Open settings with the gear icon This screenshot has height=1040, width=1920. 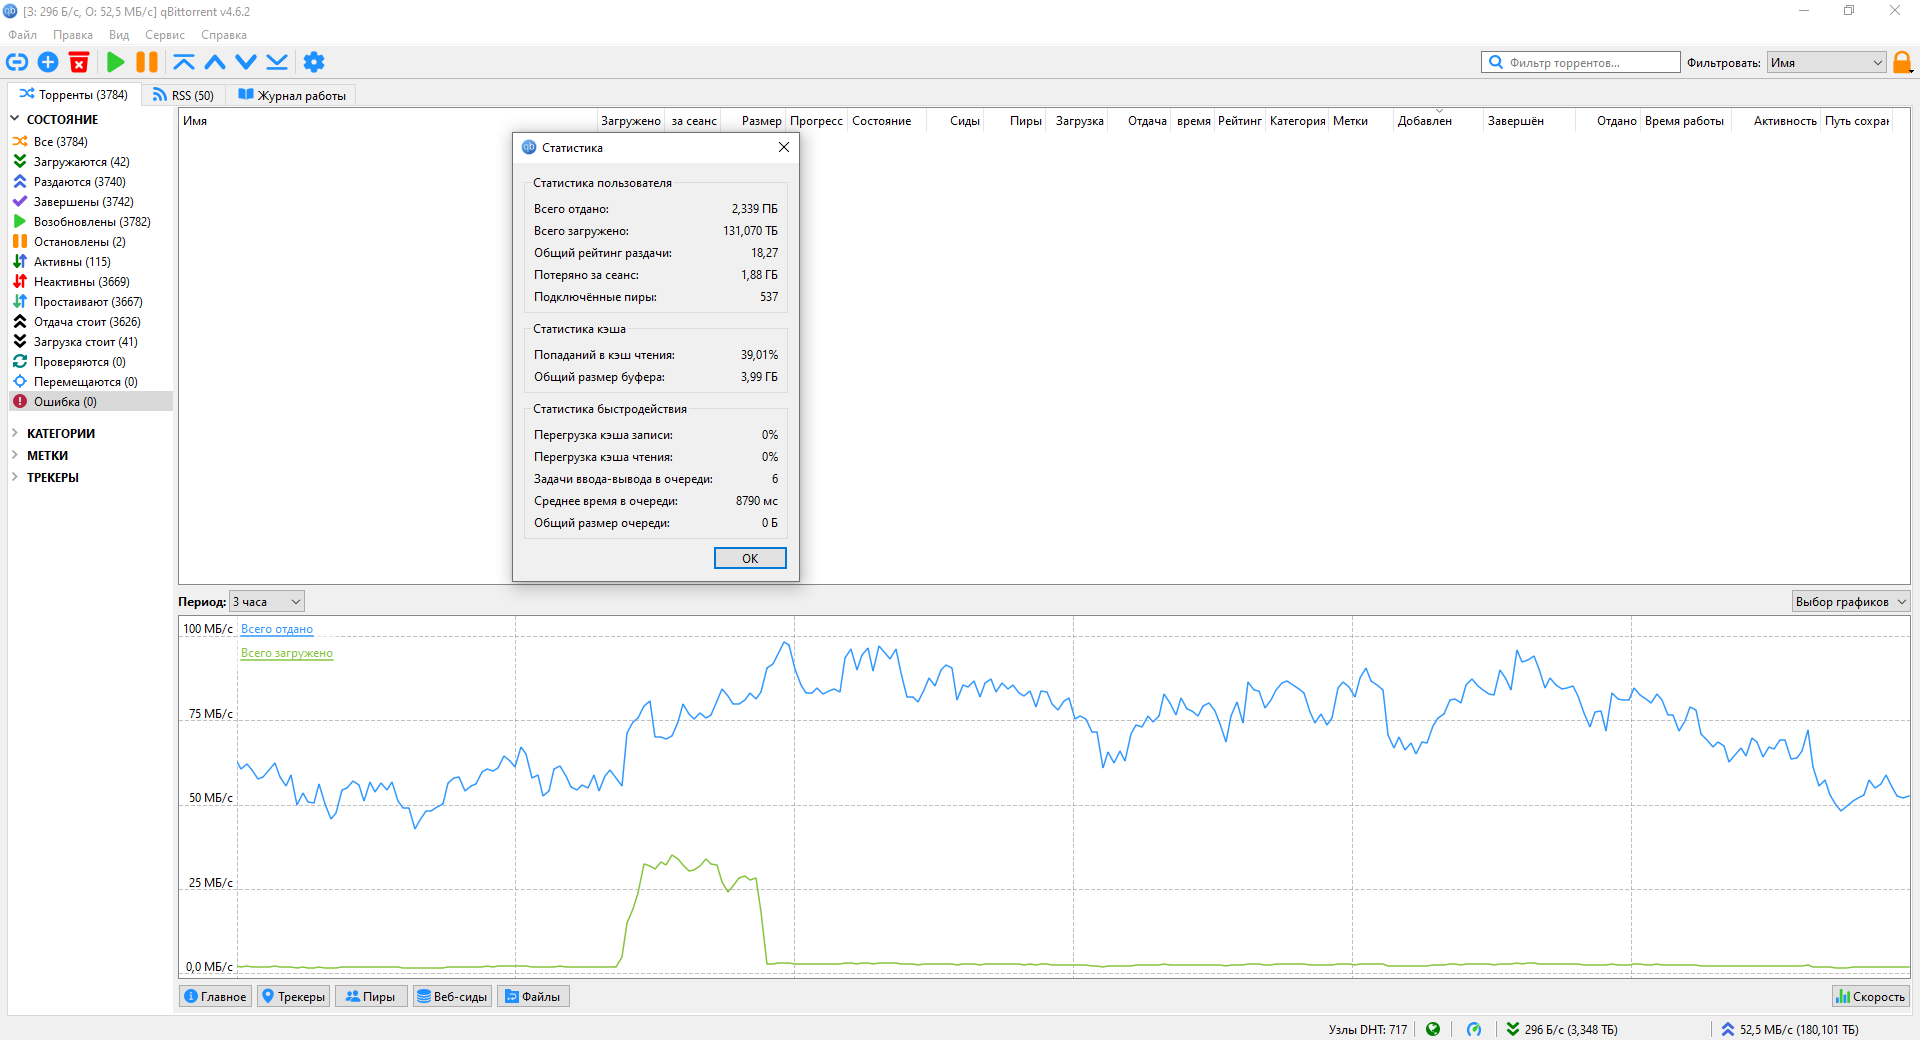pos(314,62)
